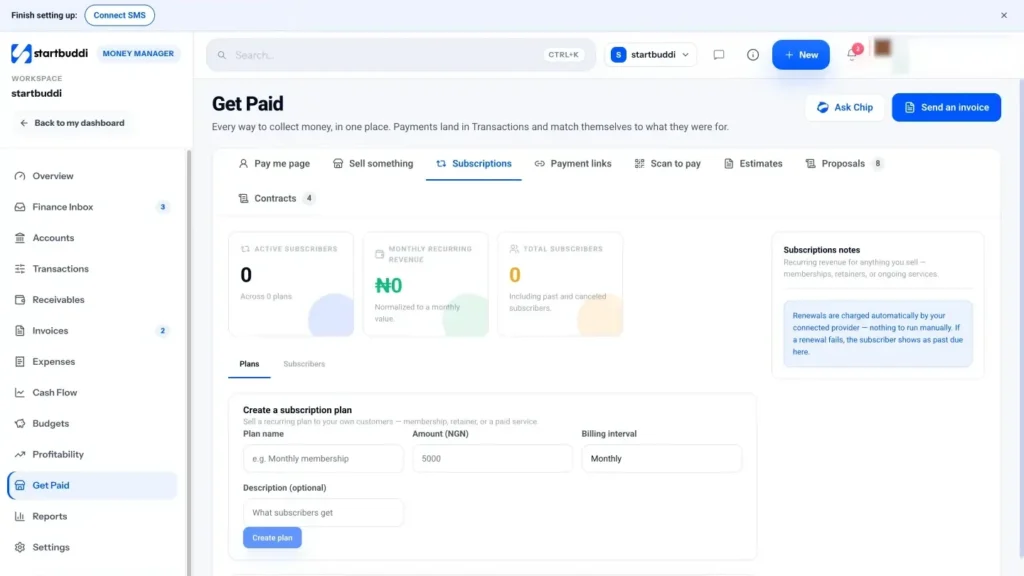Screen dimensions: 1024x576
Task: Click the Get Paid store icon
Action: (x=20, y=485)
